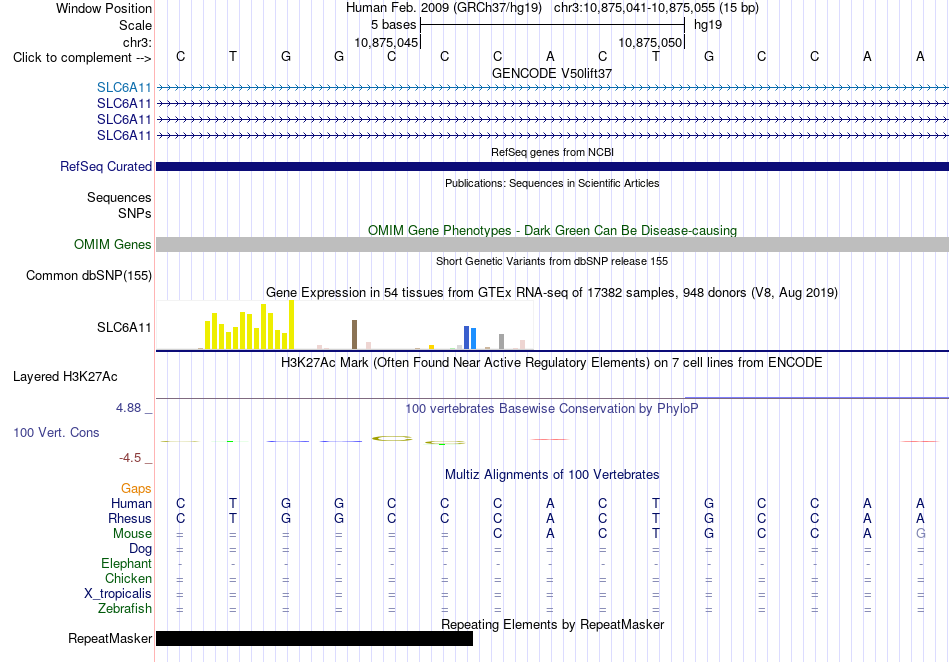Click the gray OMIM Genes bar
This screenshot has height=662, width=950.
point(552,245)
